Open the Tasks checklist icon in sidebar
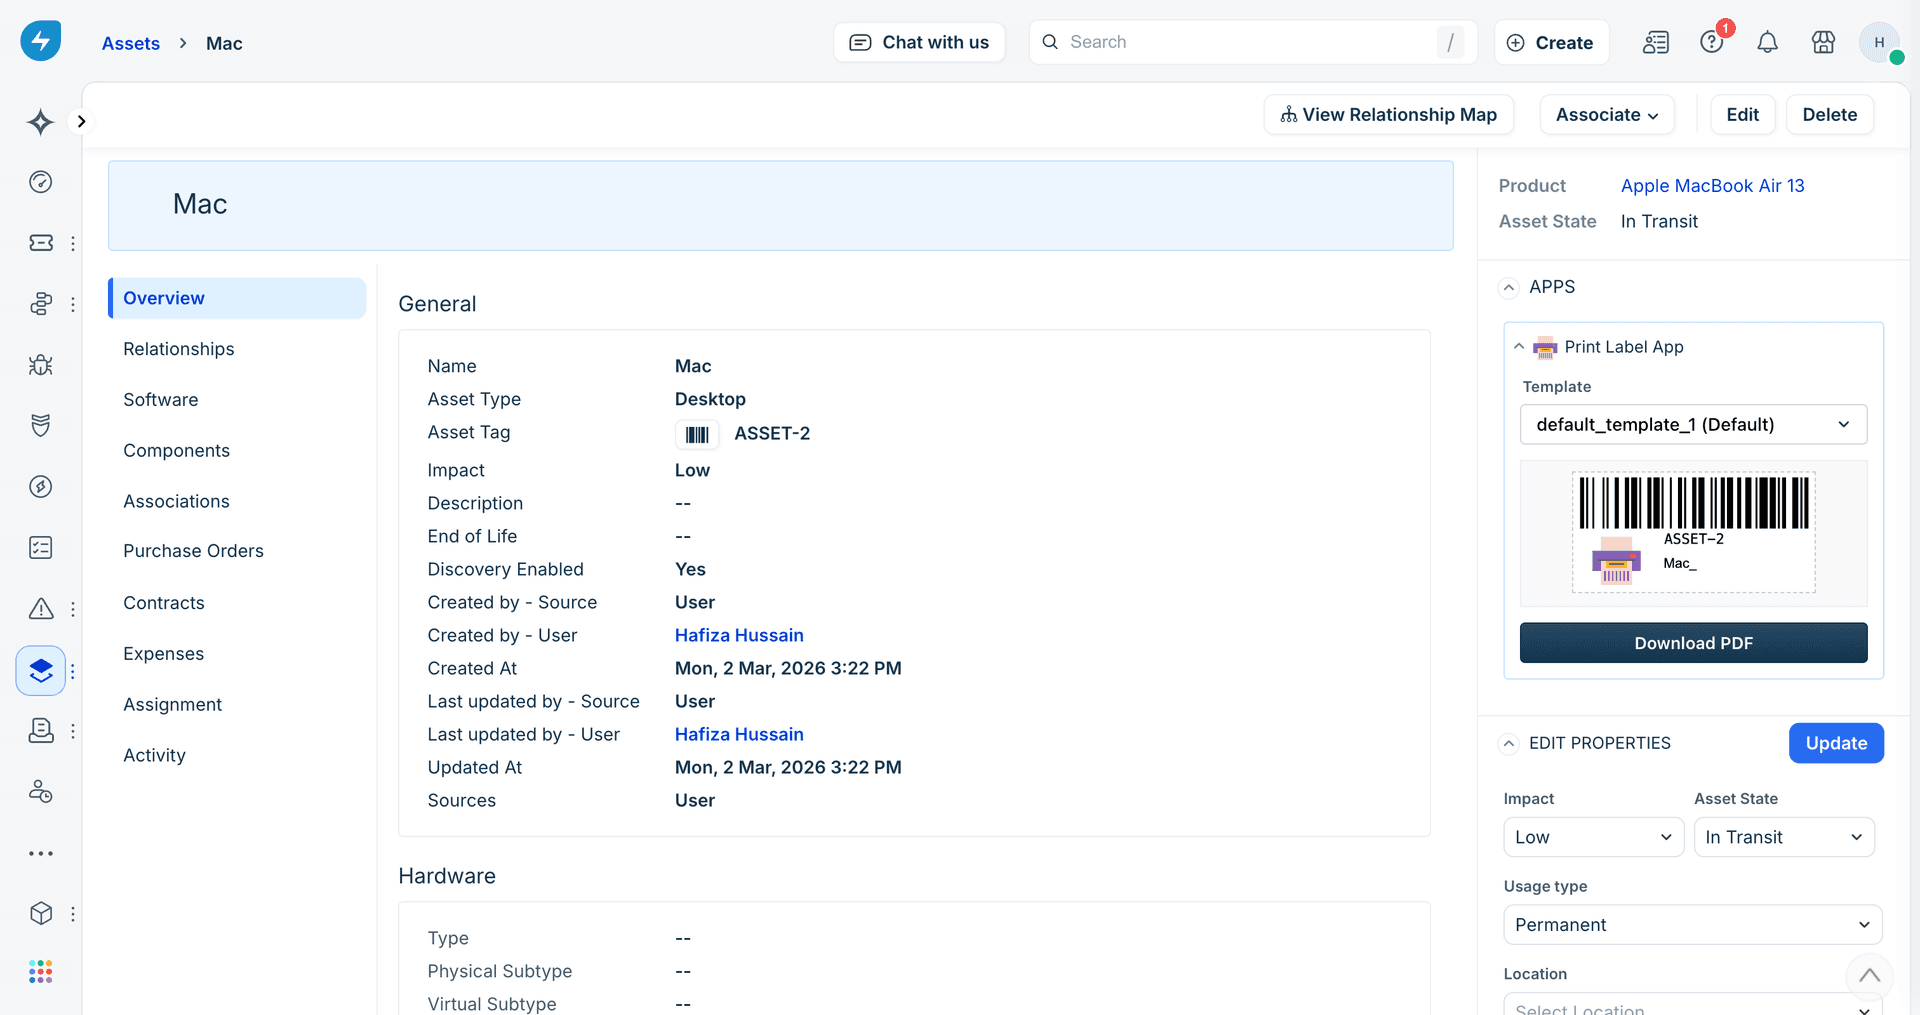The height and width of the screenshot is (1015, 1920). click(41, 548)
